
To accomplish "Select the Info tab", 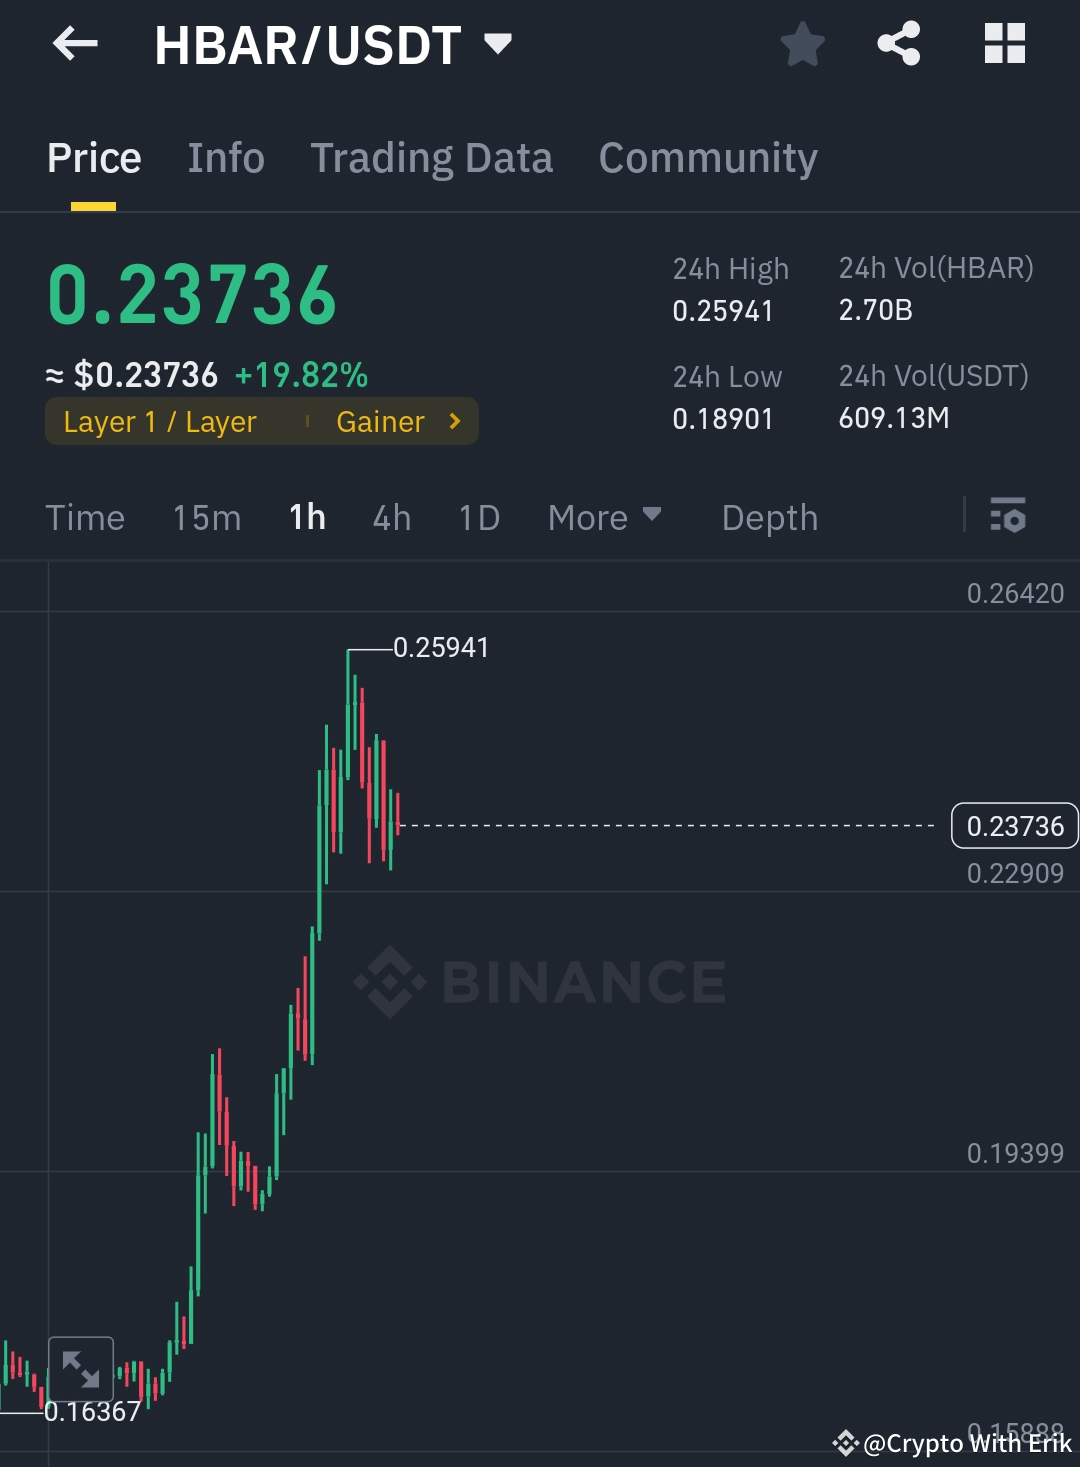I will tap(226, 158).
